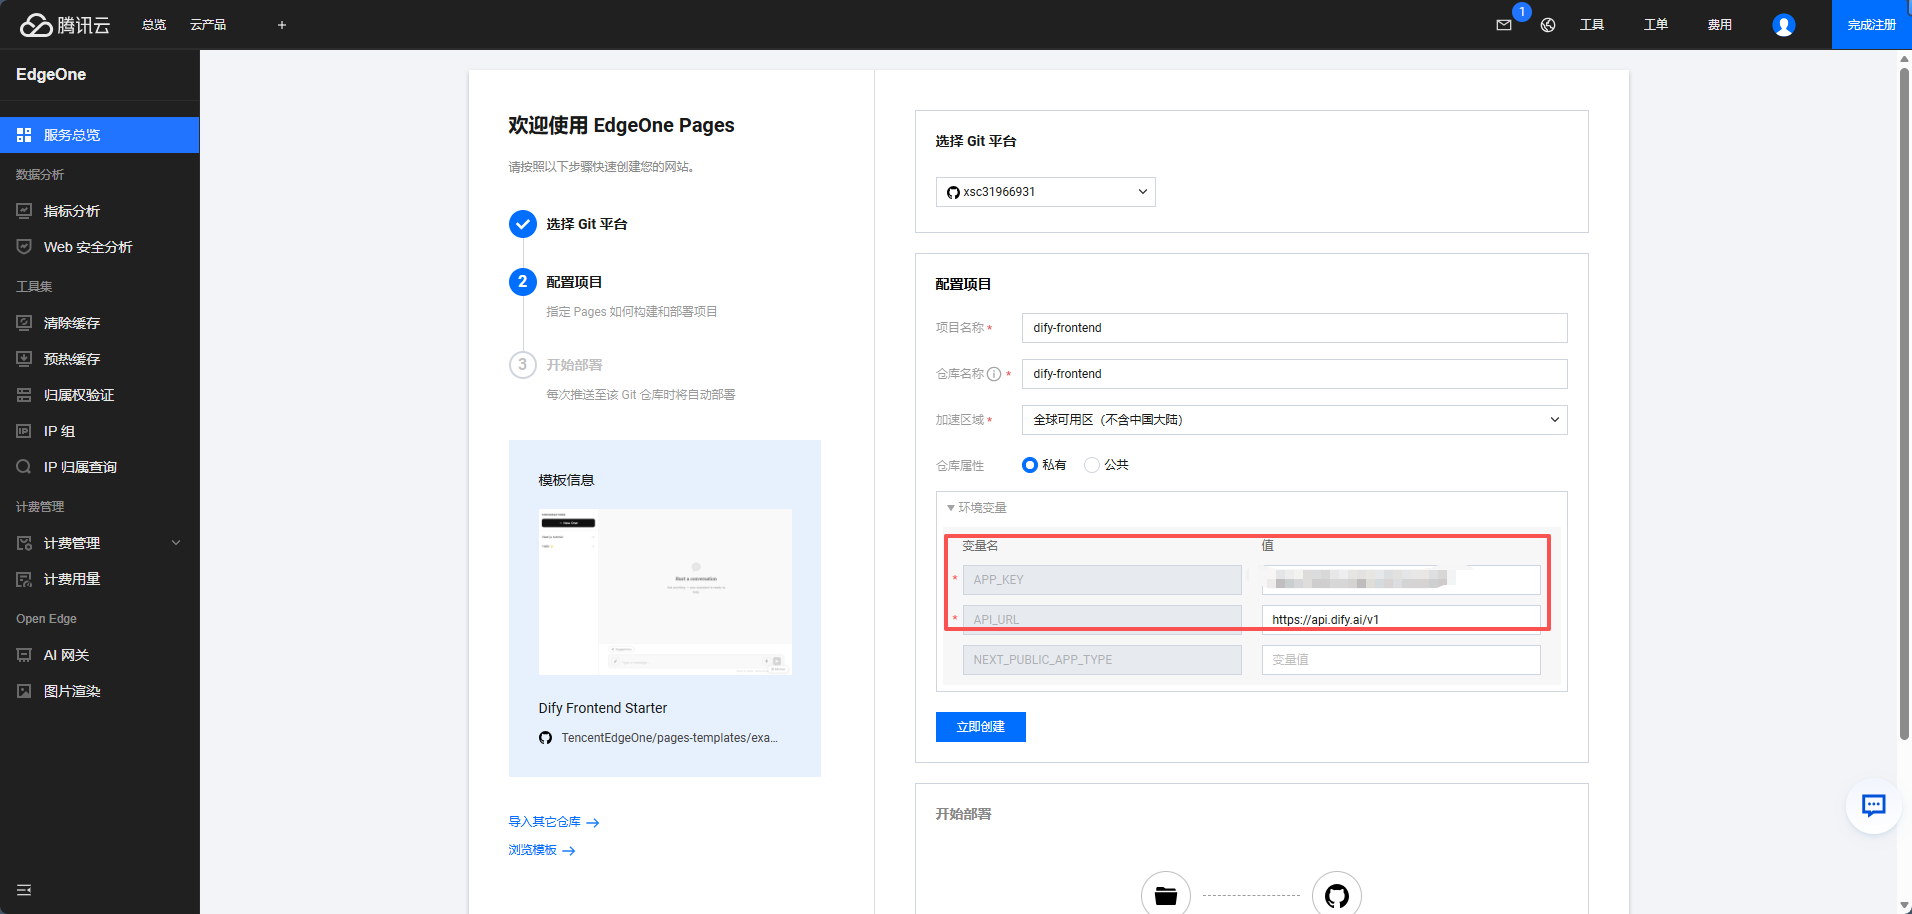Follow the 浏览模板 link
This screenshot has width=1912, height=914.
[x=542, y=850]
